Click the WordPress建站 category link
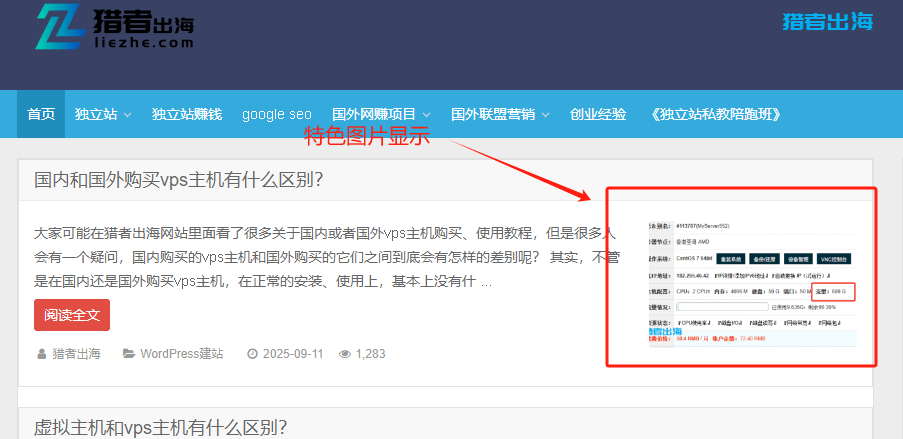 [181, 354]
